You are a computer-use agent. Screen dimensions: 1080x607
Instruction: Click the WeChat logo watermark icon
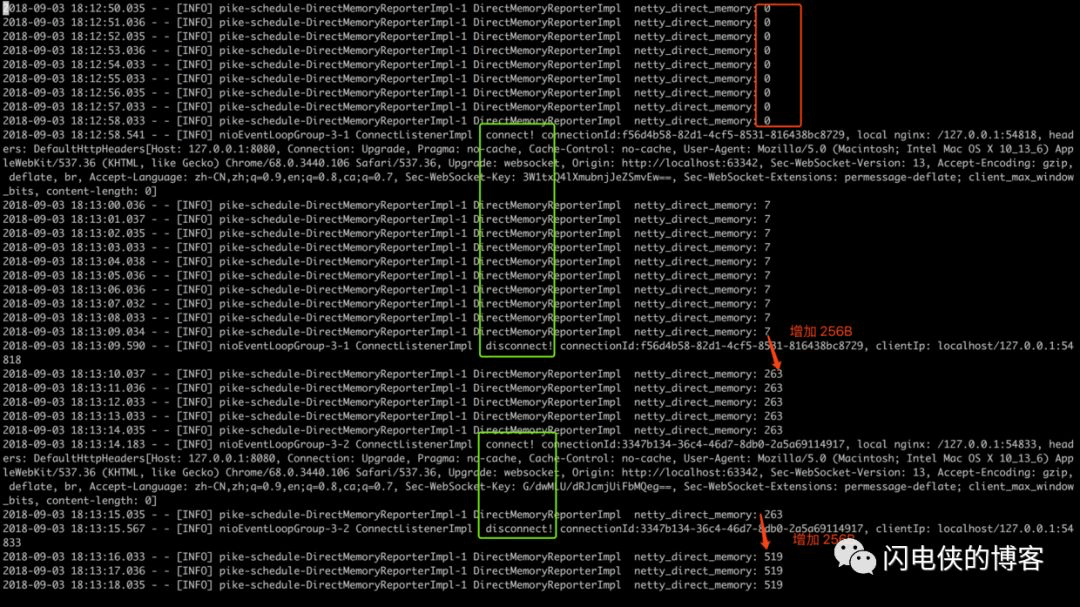(855, 557)
